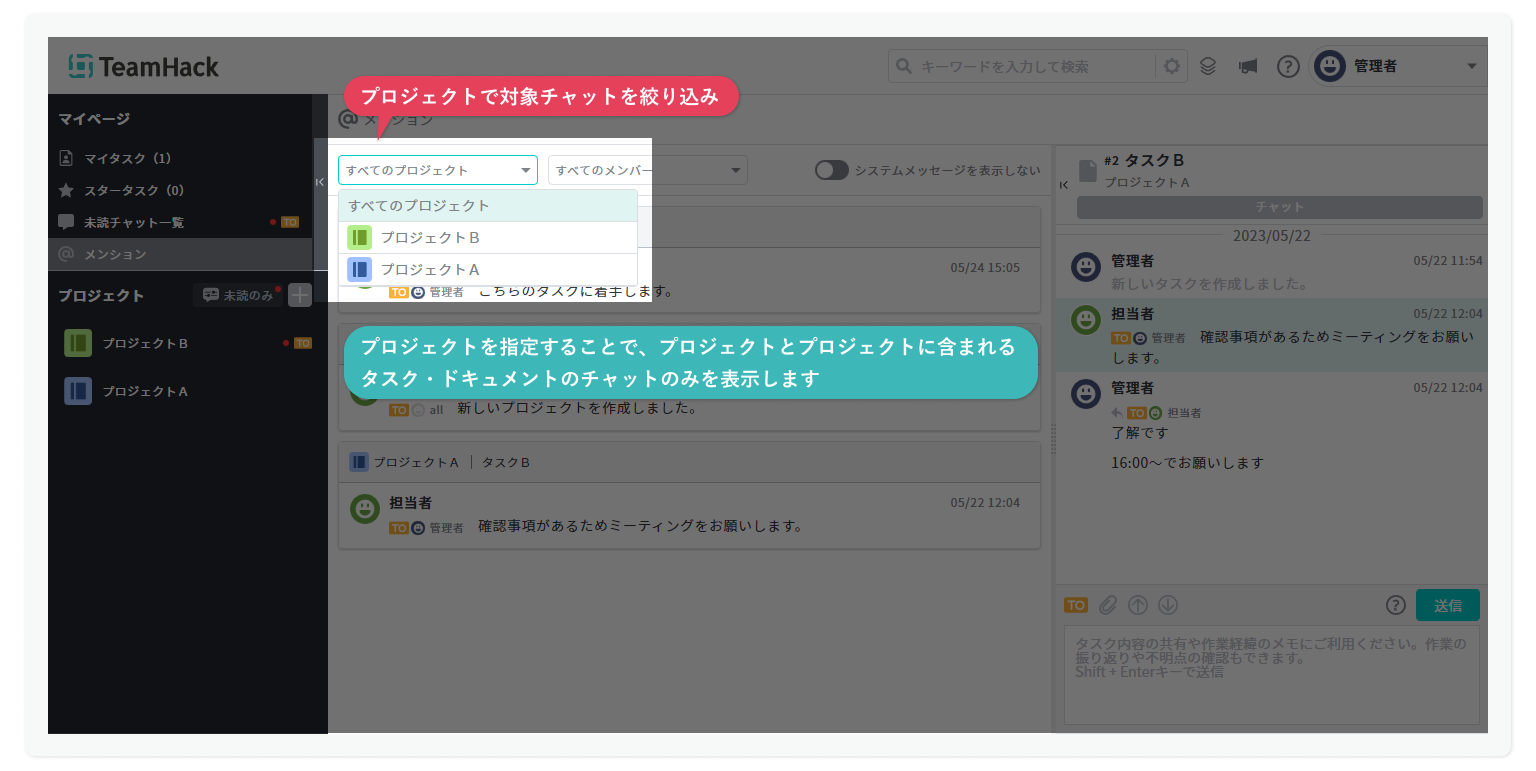Click the circled down-arrow icon in chat toolbar
1536x771 pixels.
[1167, 605]
